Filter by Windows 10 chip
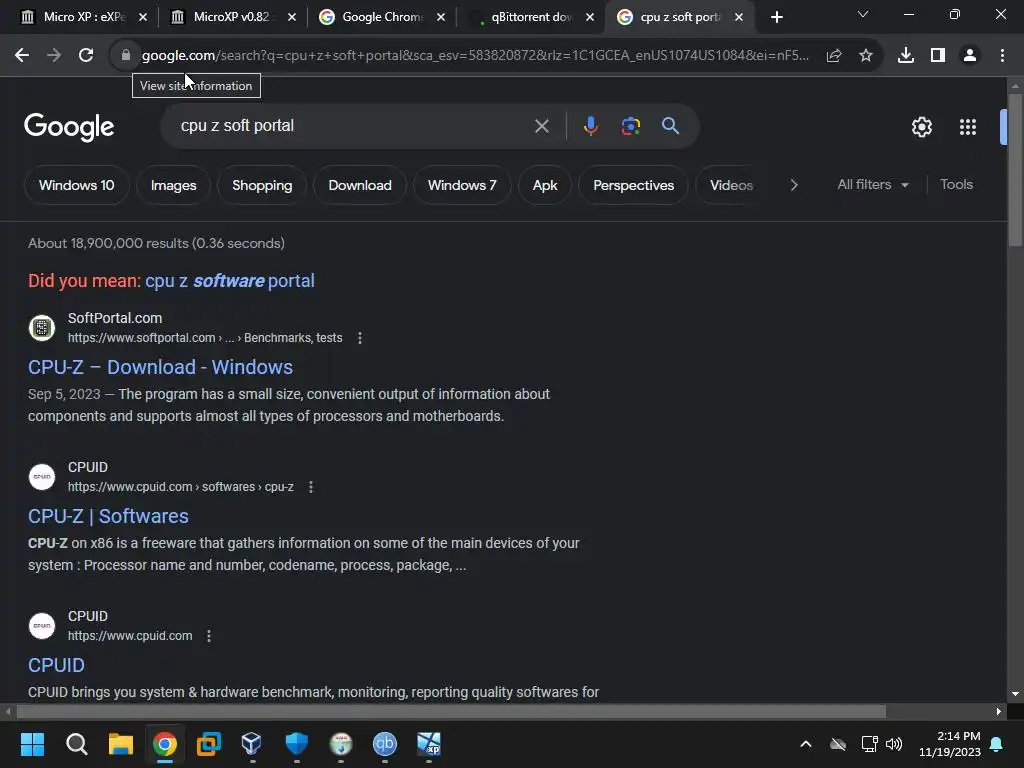 (76, 185)
